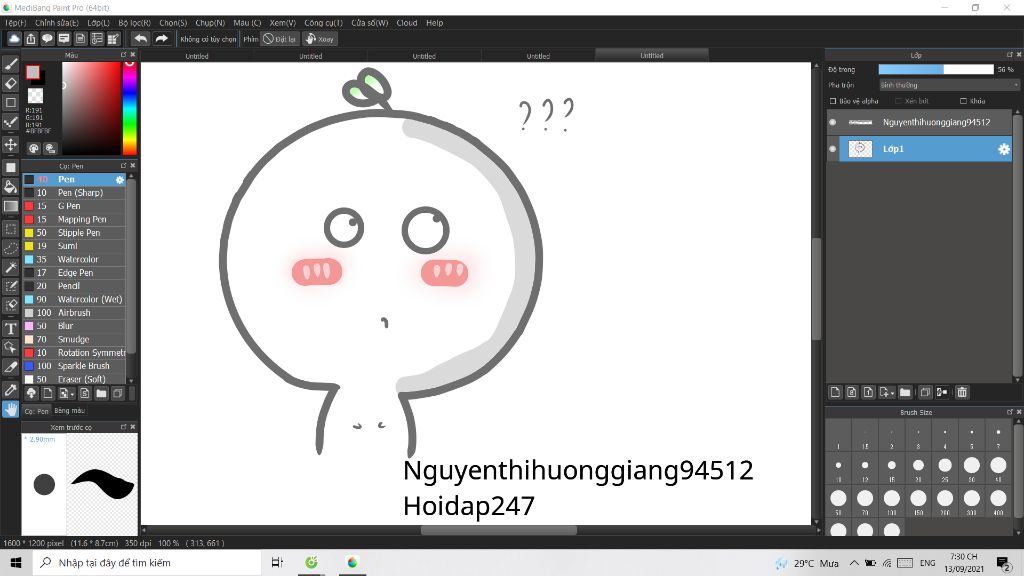Adjust the Độ trong opacity slider
The image size is (1024, 576).
(x=936, y=69)
